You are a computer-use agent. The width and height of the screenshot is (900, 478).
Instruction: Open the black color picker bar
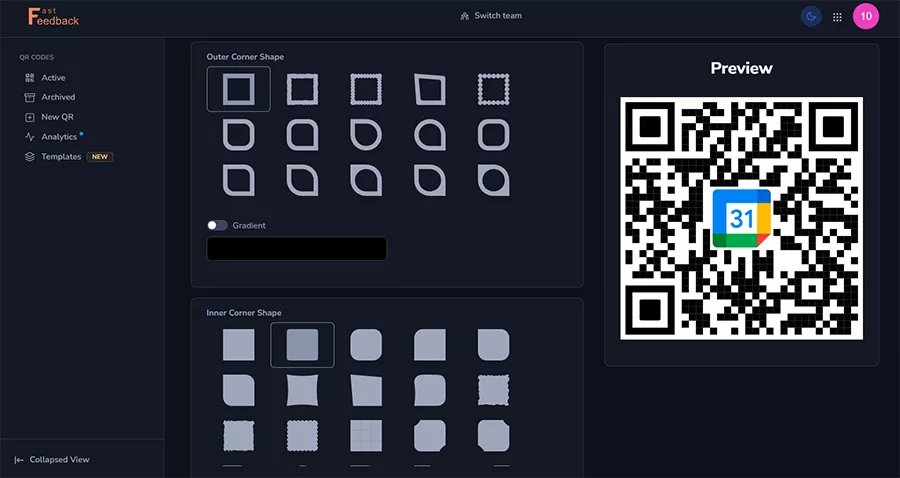(297, 248)
